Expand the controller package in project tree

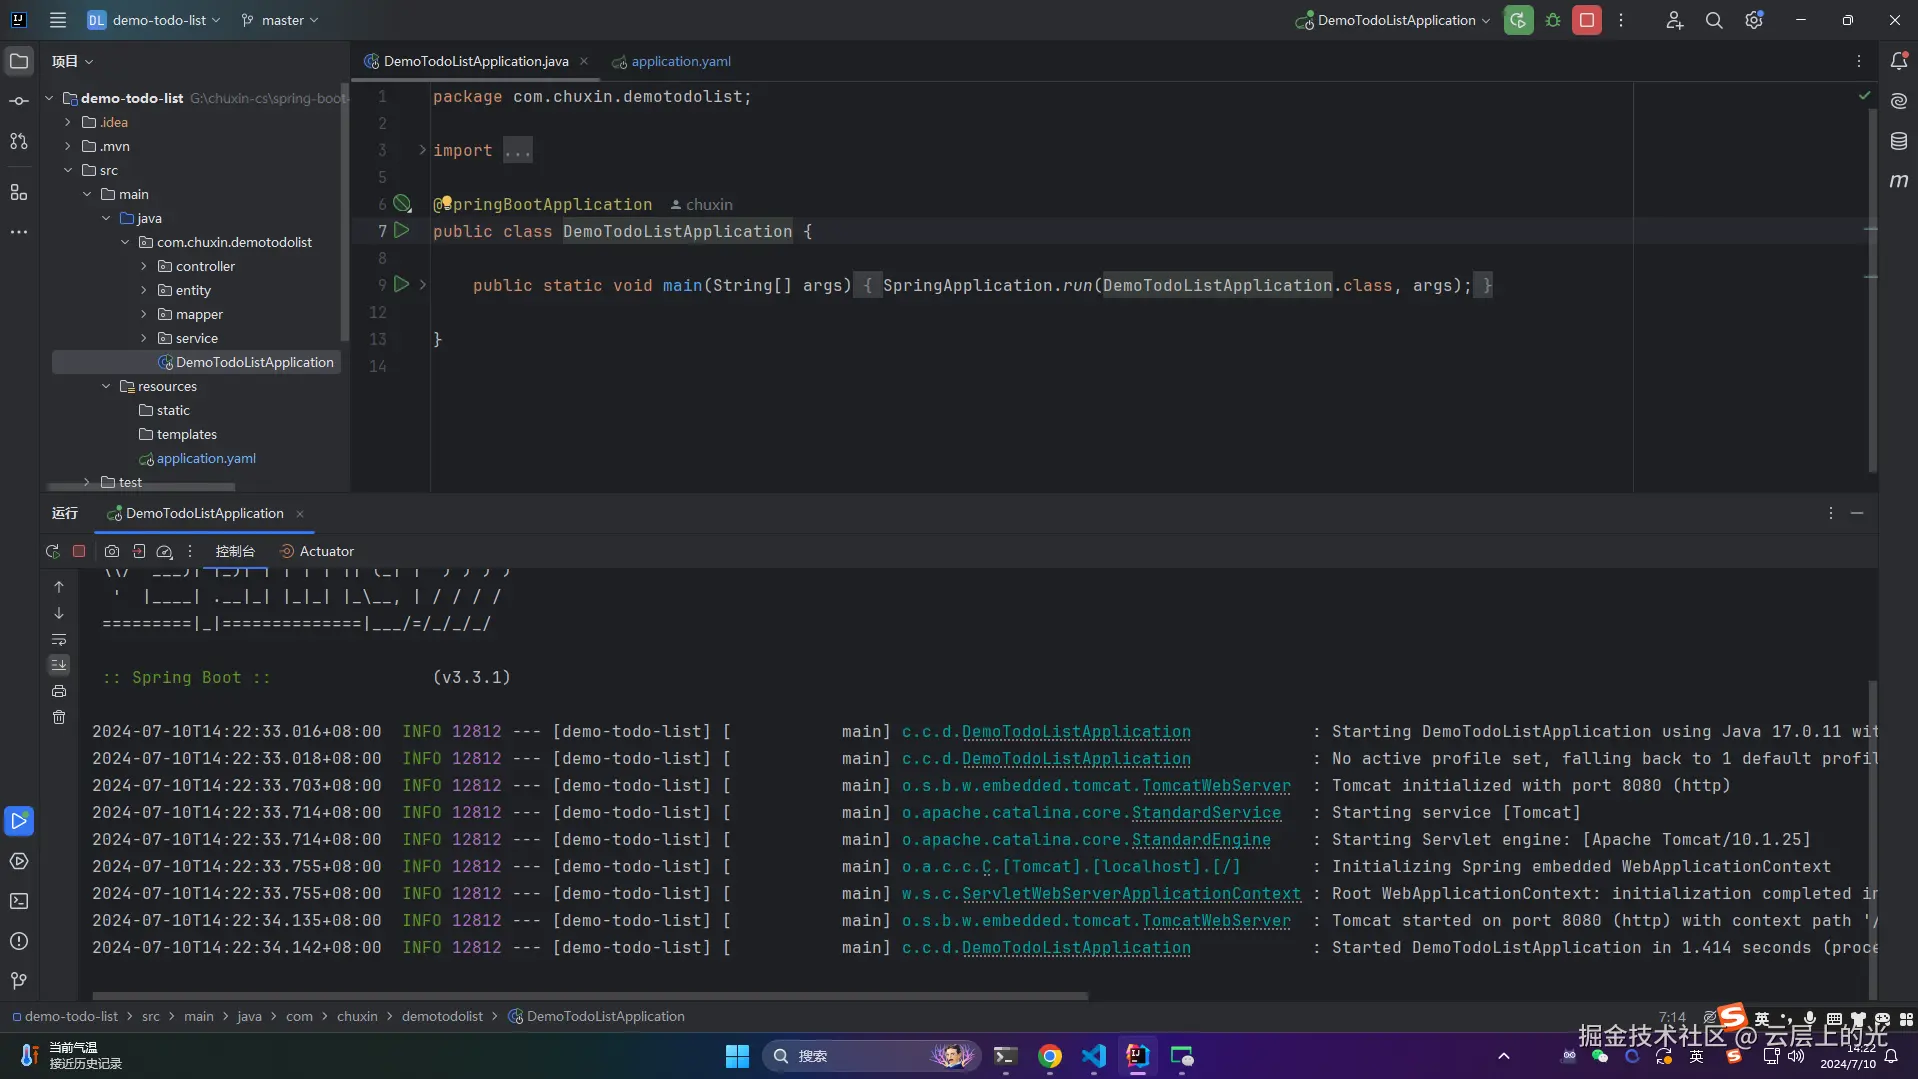[144, 266]
